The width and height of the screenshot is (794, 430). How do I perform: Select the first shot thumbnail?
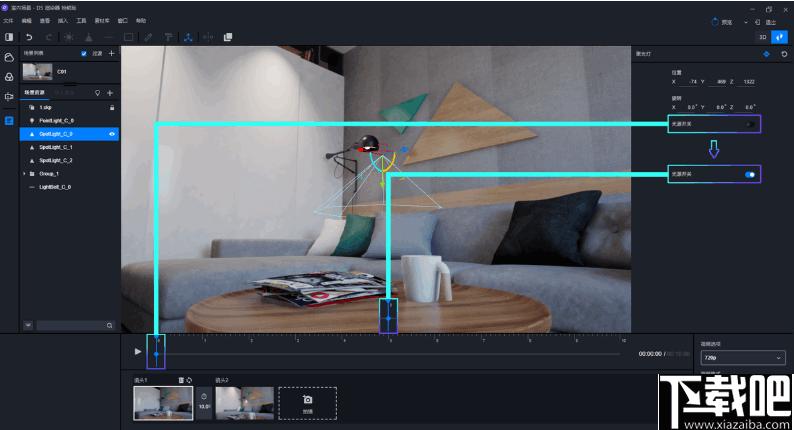click(163, 403)
